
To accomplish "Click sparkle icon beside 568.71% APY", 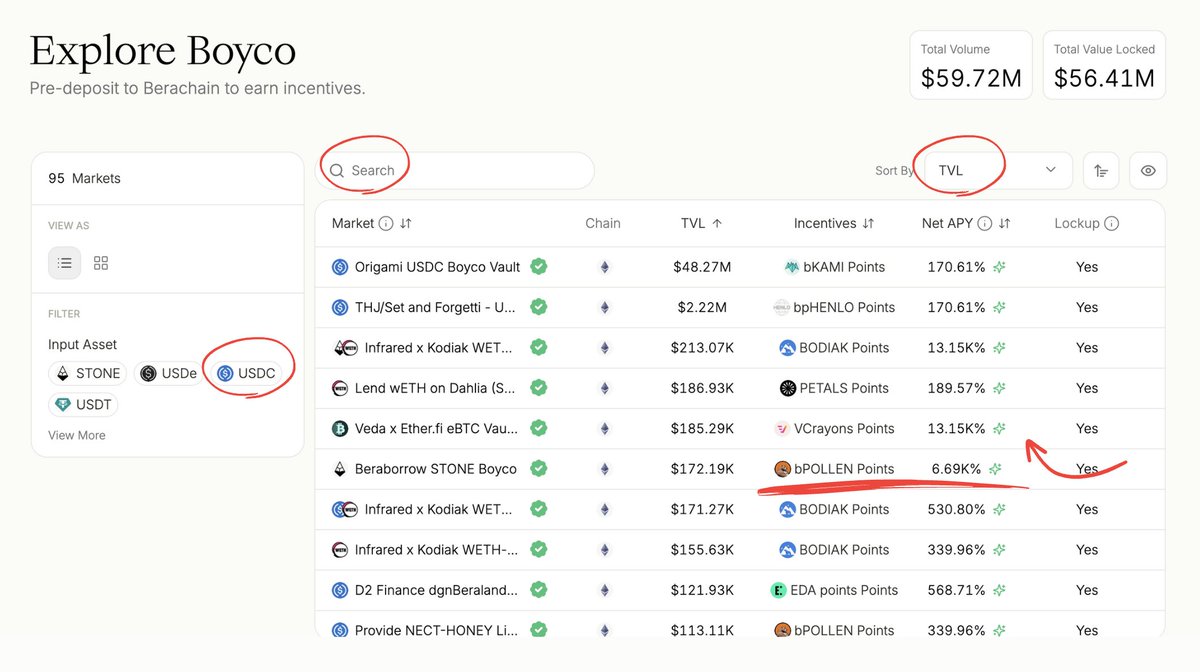I will 999,590.
